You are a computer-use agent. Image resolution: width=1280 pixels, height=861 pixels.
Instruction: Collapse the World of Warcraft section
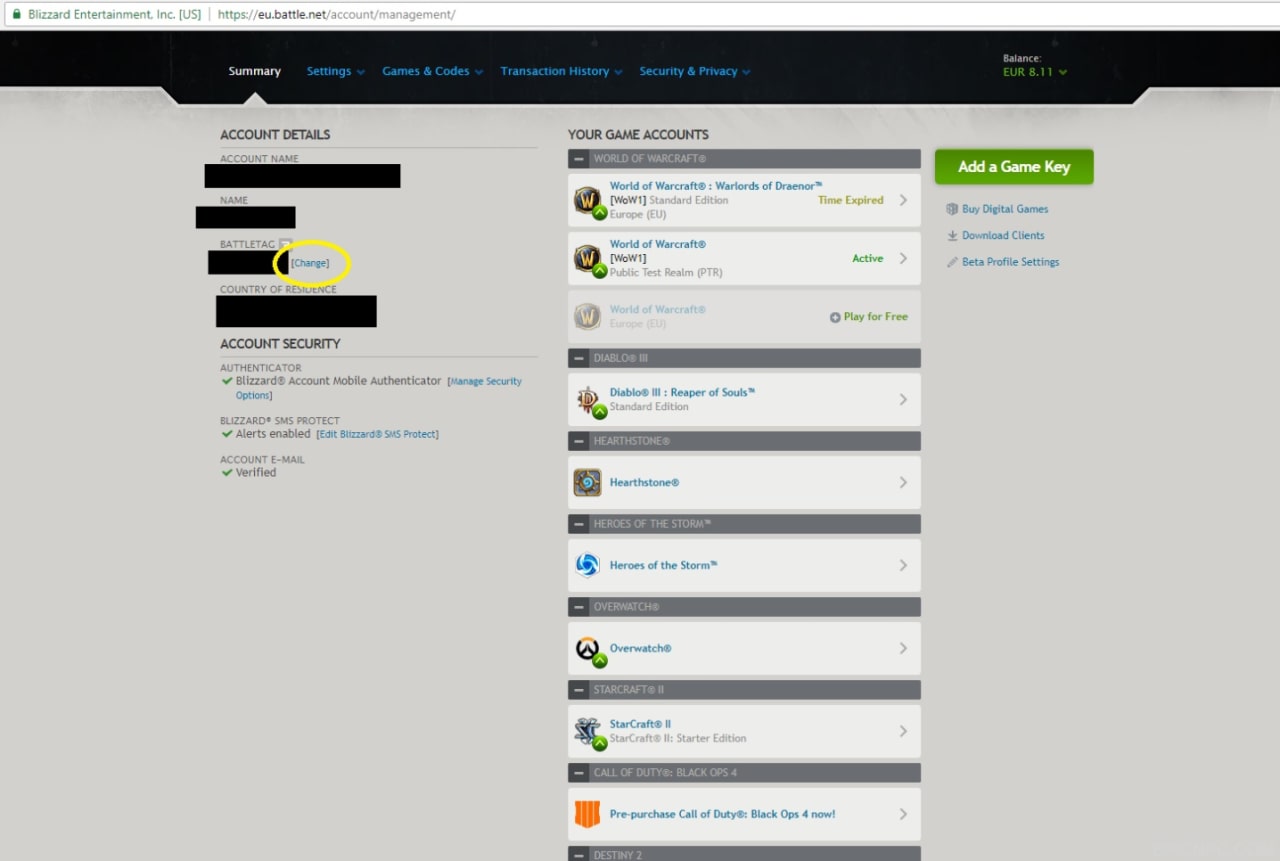pyautogui.click(x=579, y=159)
